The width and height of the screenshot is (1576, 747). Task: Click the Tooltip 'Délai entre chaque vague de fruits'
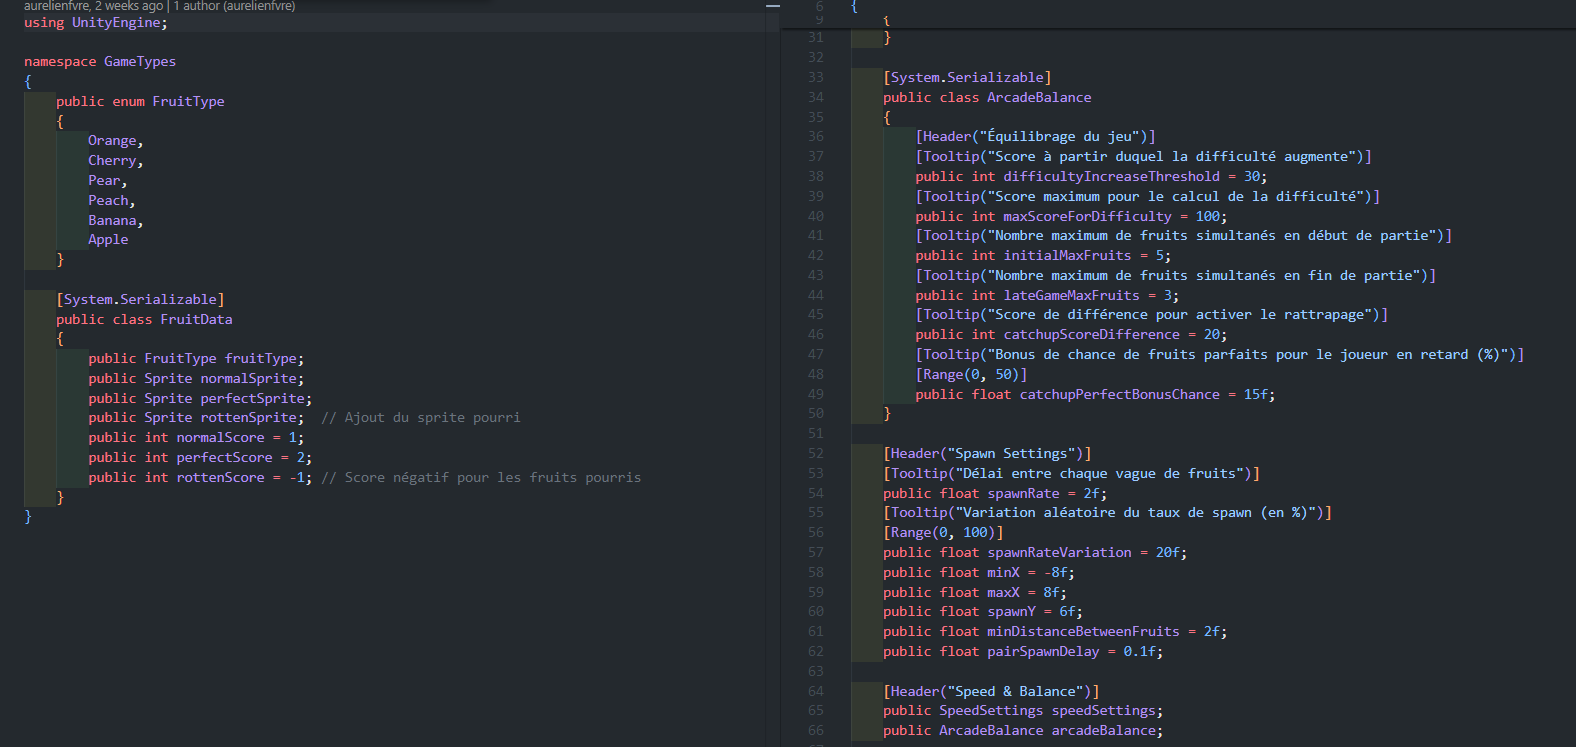coord(1071,474)
